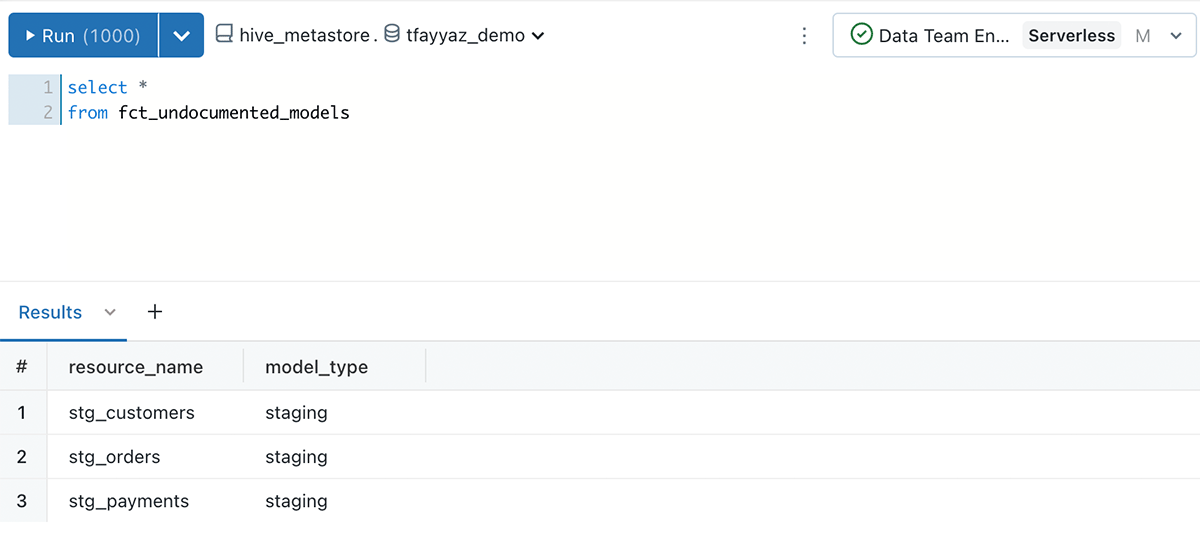
Task: Click line 2 in the SQL editor
Action: [x=208, y=113]
